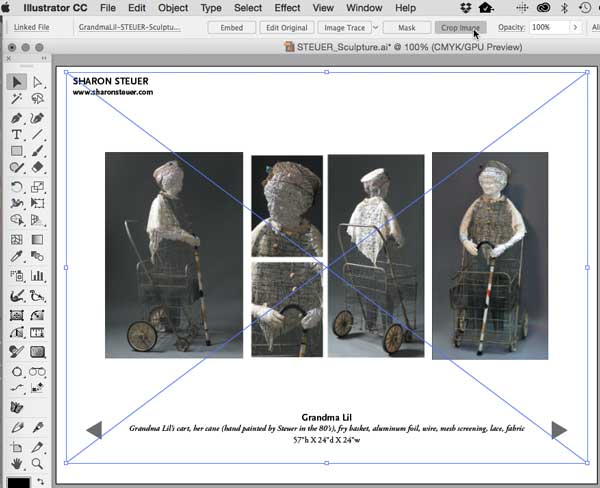Select the Rectangle tool
This screenshot has height=488, width=600.
pos(16,151)
